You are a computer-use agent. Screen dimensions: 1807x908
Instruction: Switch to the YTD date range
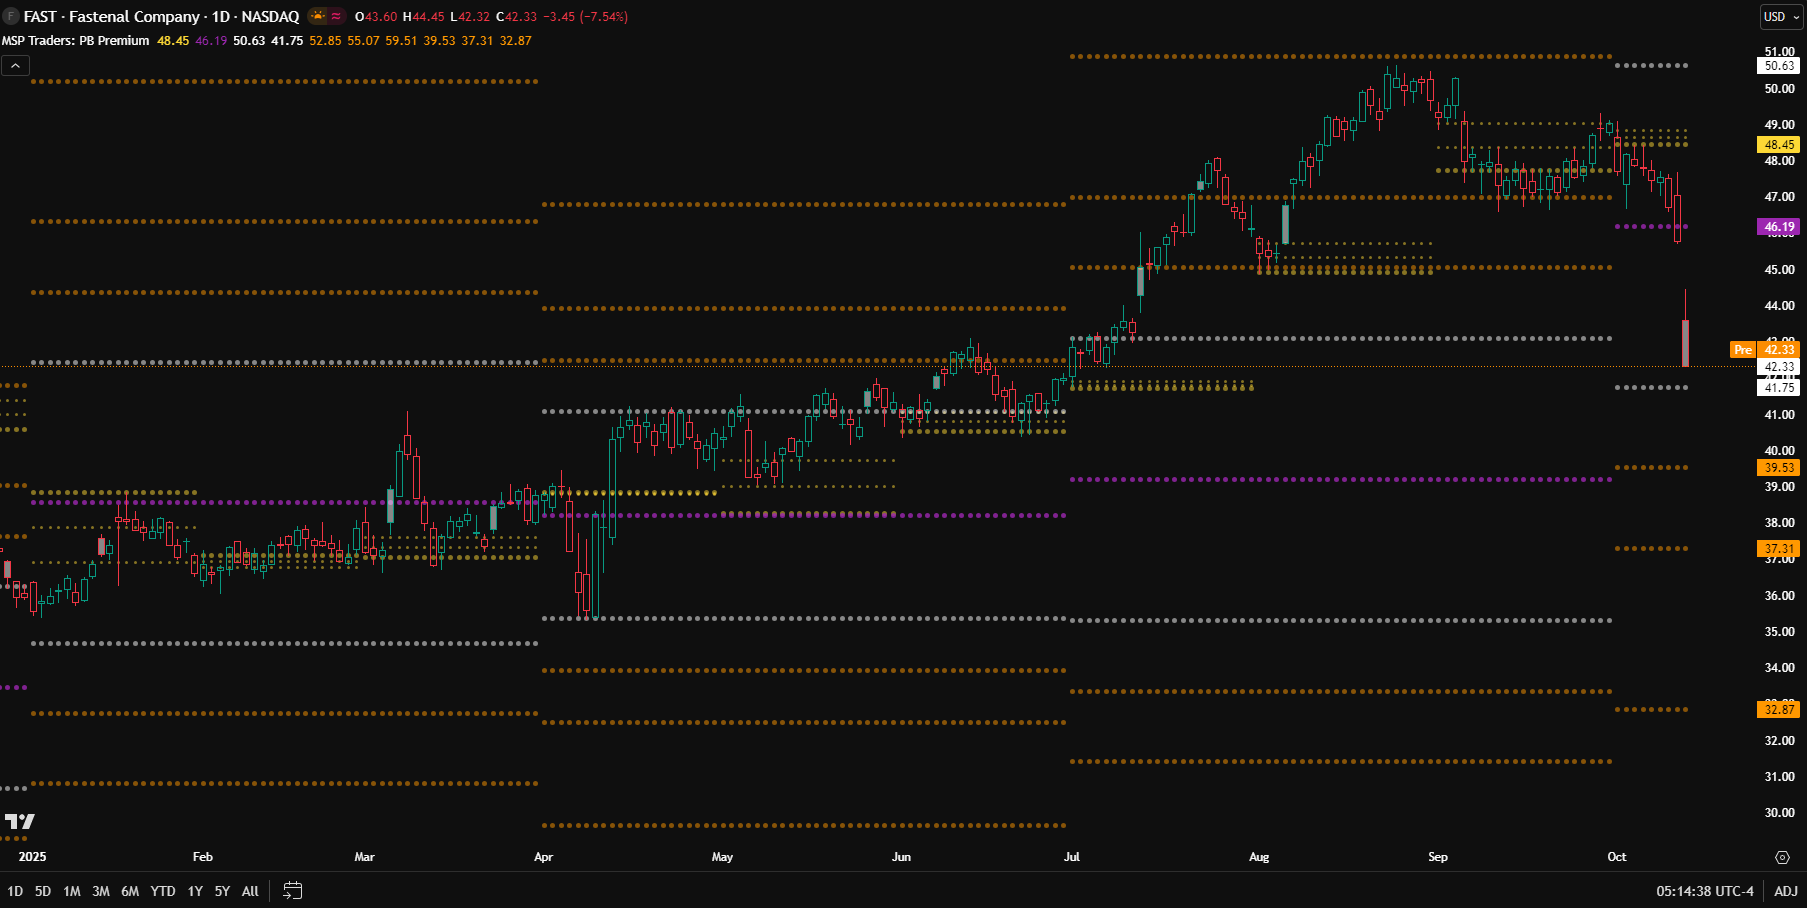[162, 890]
